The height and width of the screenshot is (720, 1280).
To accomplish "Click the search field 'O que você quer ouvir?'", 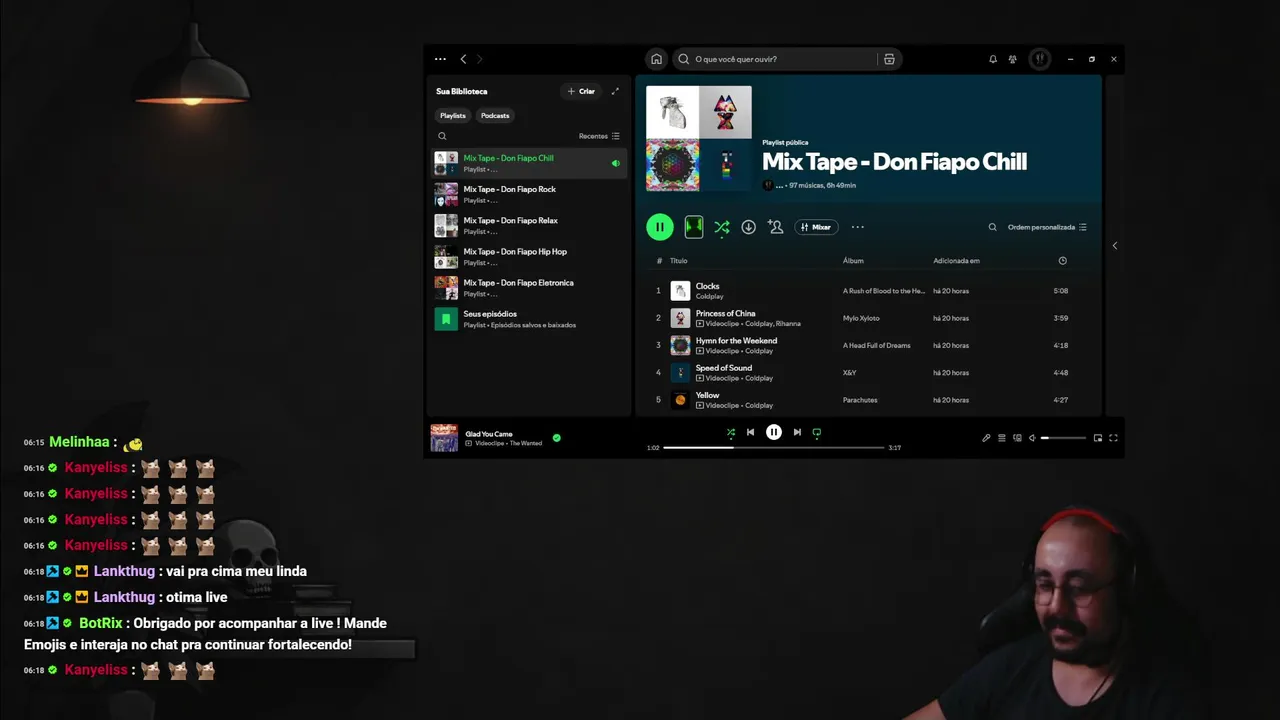I will coord(775,59).
